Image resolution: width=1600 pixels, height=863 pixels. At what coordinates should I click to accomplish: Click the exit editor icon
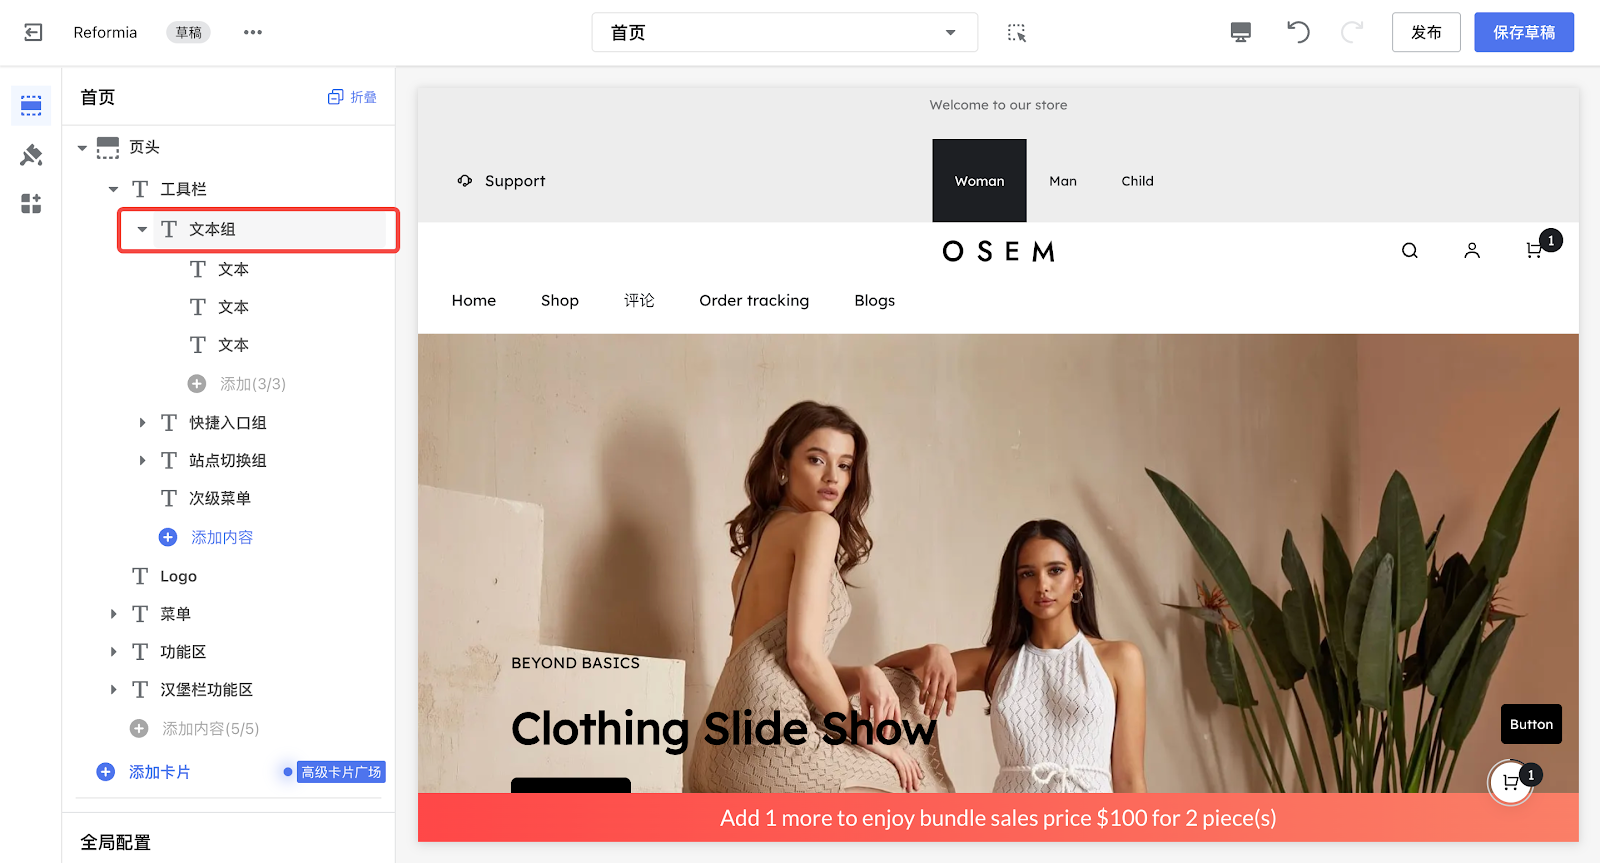[33, 32]
